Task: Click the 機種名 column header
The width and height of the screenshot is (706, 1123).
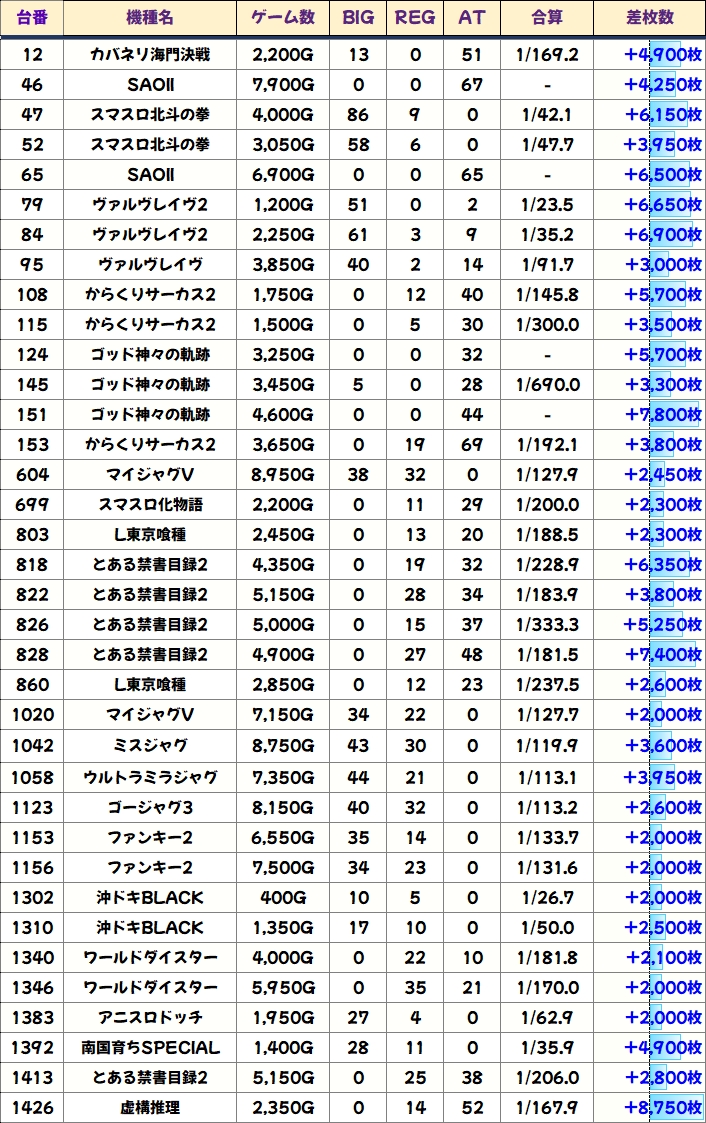Action: (150, 18)
